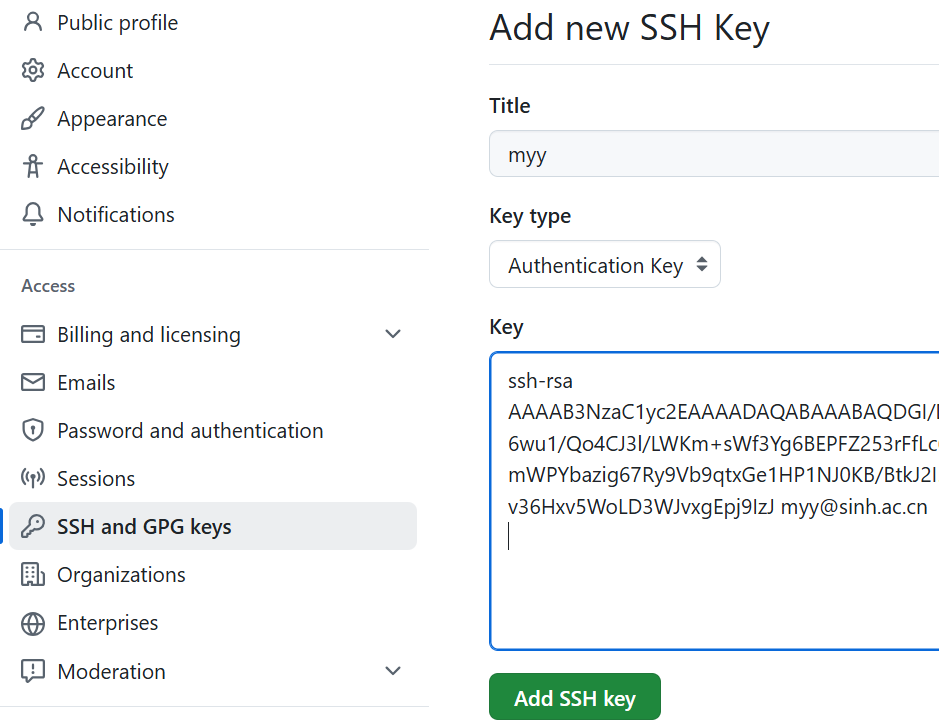Select the Sessions broadcast icon
The image size is (939, 725).
[x=31, y=478]
